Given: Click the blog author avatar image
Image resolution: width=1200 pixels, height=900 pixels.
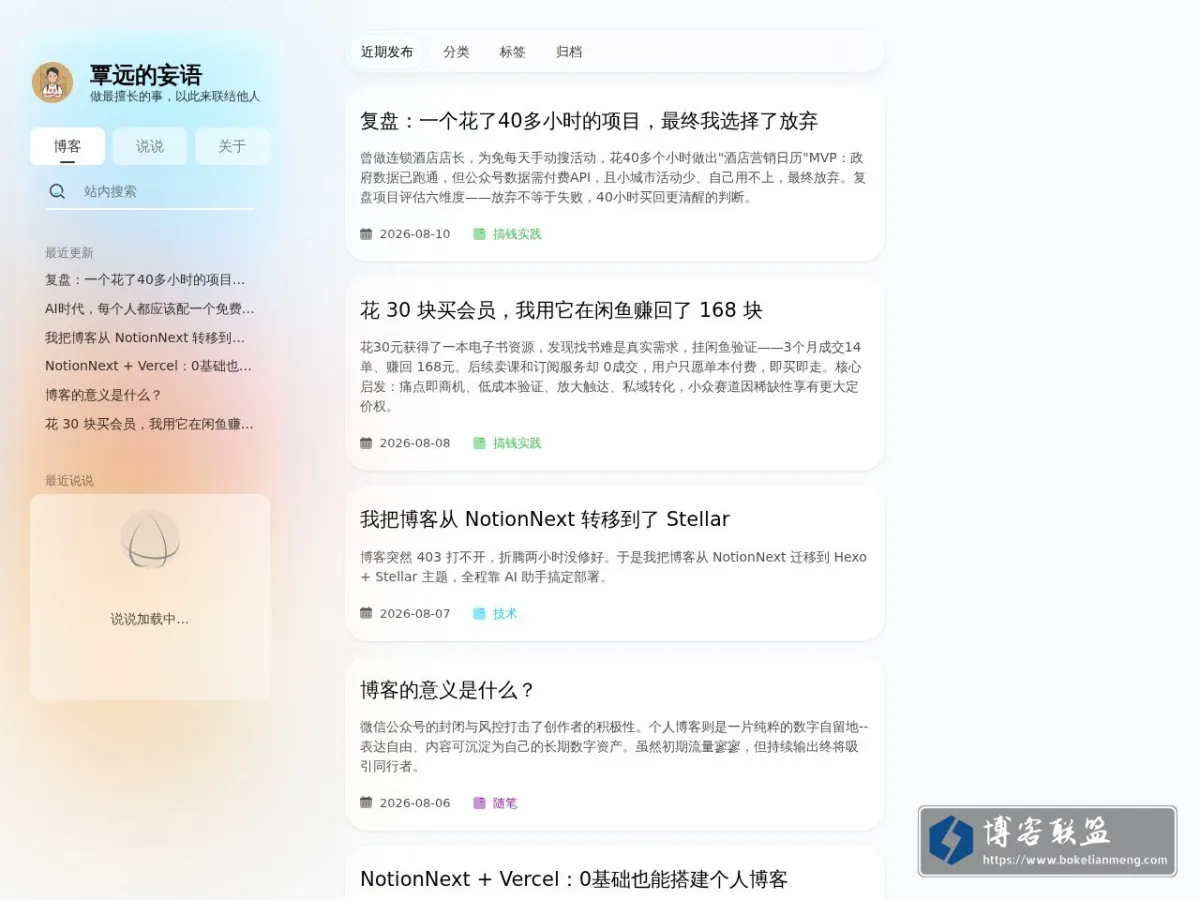Looking at the screenshot, I should click(x=52, y=82).
